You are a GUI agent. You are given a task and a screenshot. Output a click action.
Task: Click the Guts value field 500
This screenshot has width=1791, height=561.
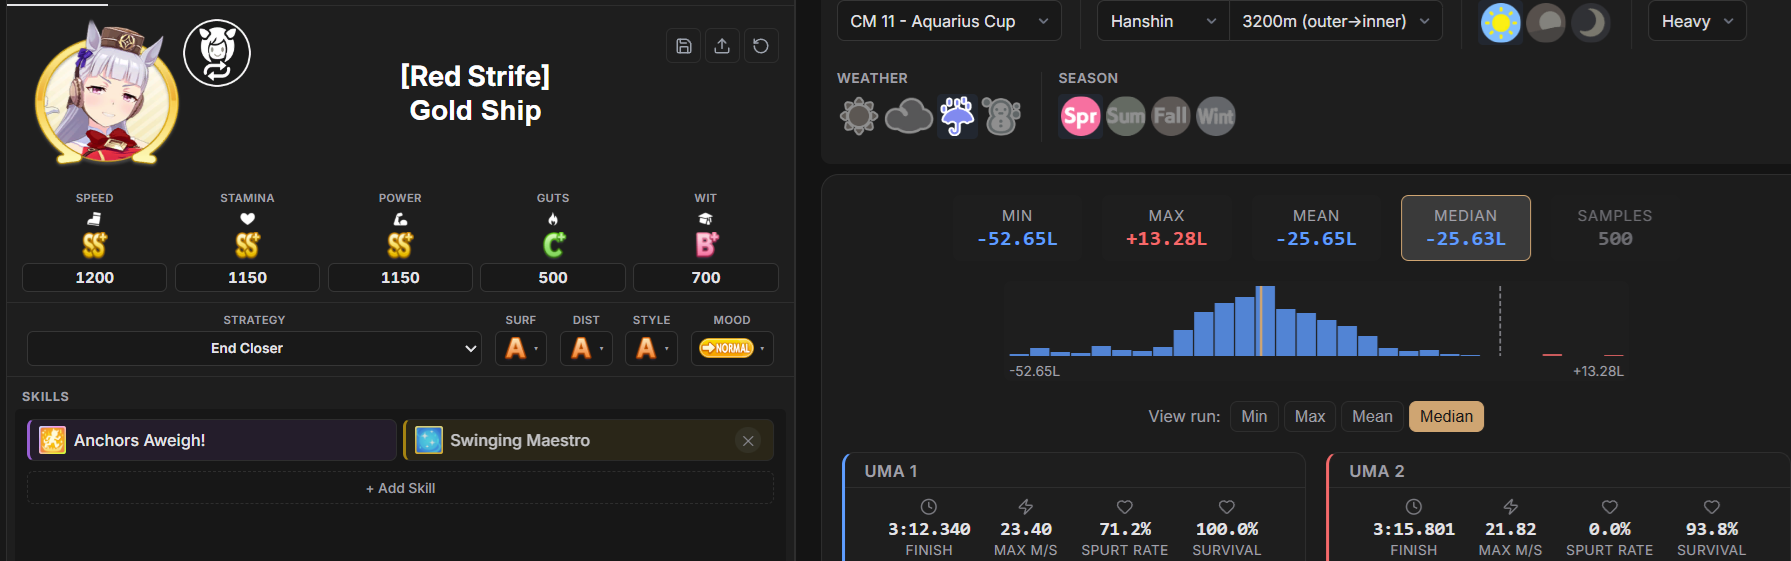(x=553, y=278)
